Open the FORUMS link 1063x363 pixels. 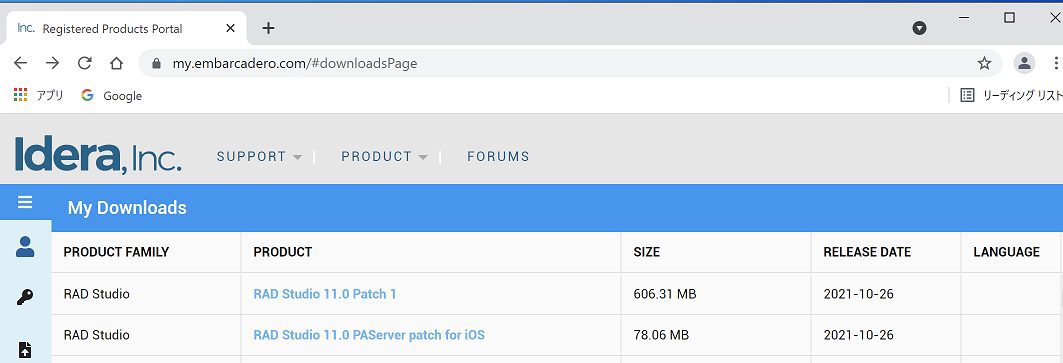pos(498,157)
